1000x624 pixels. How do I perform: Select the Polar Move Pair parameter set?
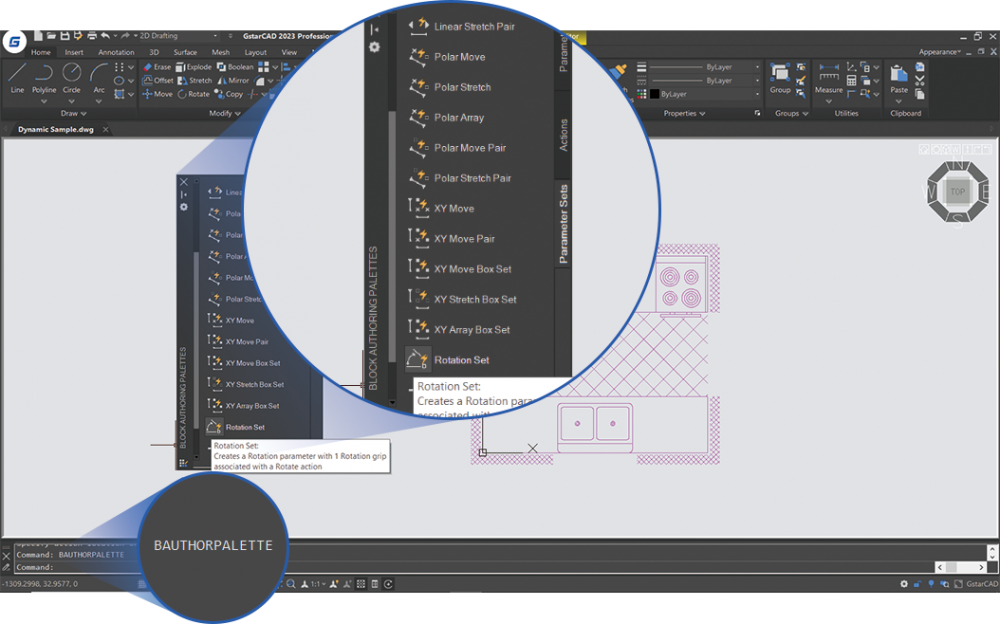[457, 147]
